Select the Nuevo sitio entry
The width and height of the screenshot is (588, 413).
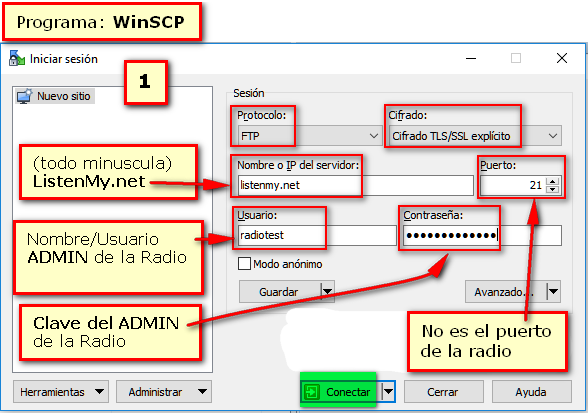tap(55, 96)
